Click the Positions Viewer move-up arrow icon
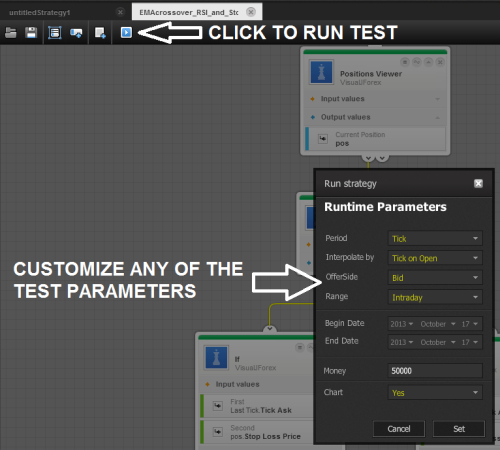The image size is (500, 450). 428,62
